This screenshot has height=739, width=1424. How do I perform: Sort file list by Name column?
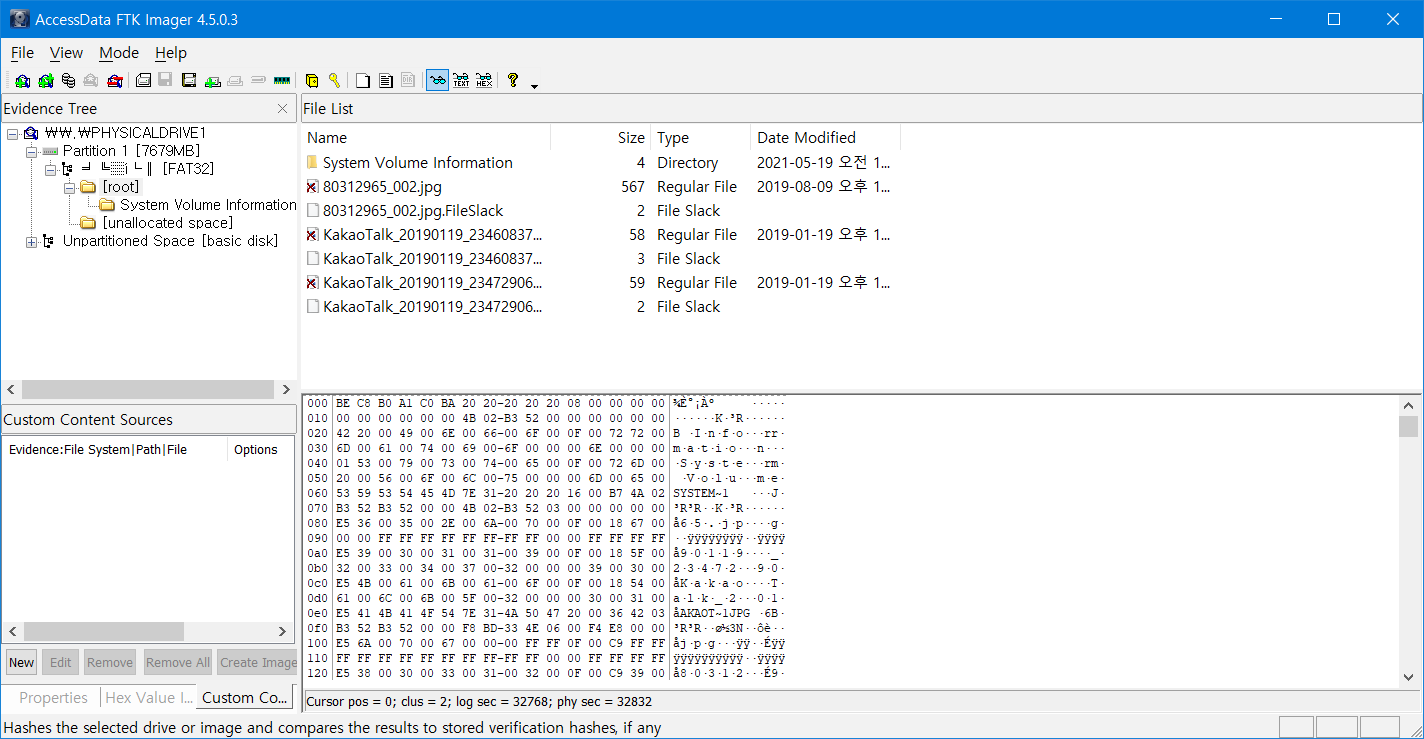tap(426, 138)
